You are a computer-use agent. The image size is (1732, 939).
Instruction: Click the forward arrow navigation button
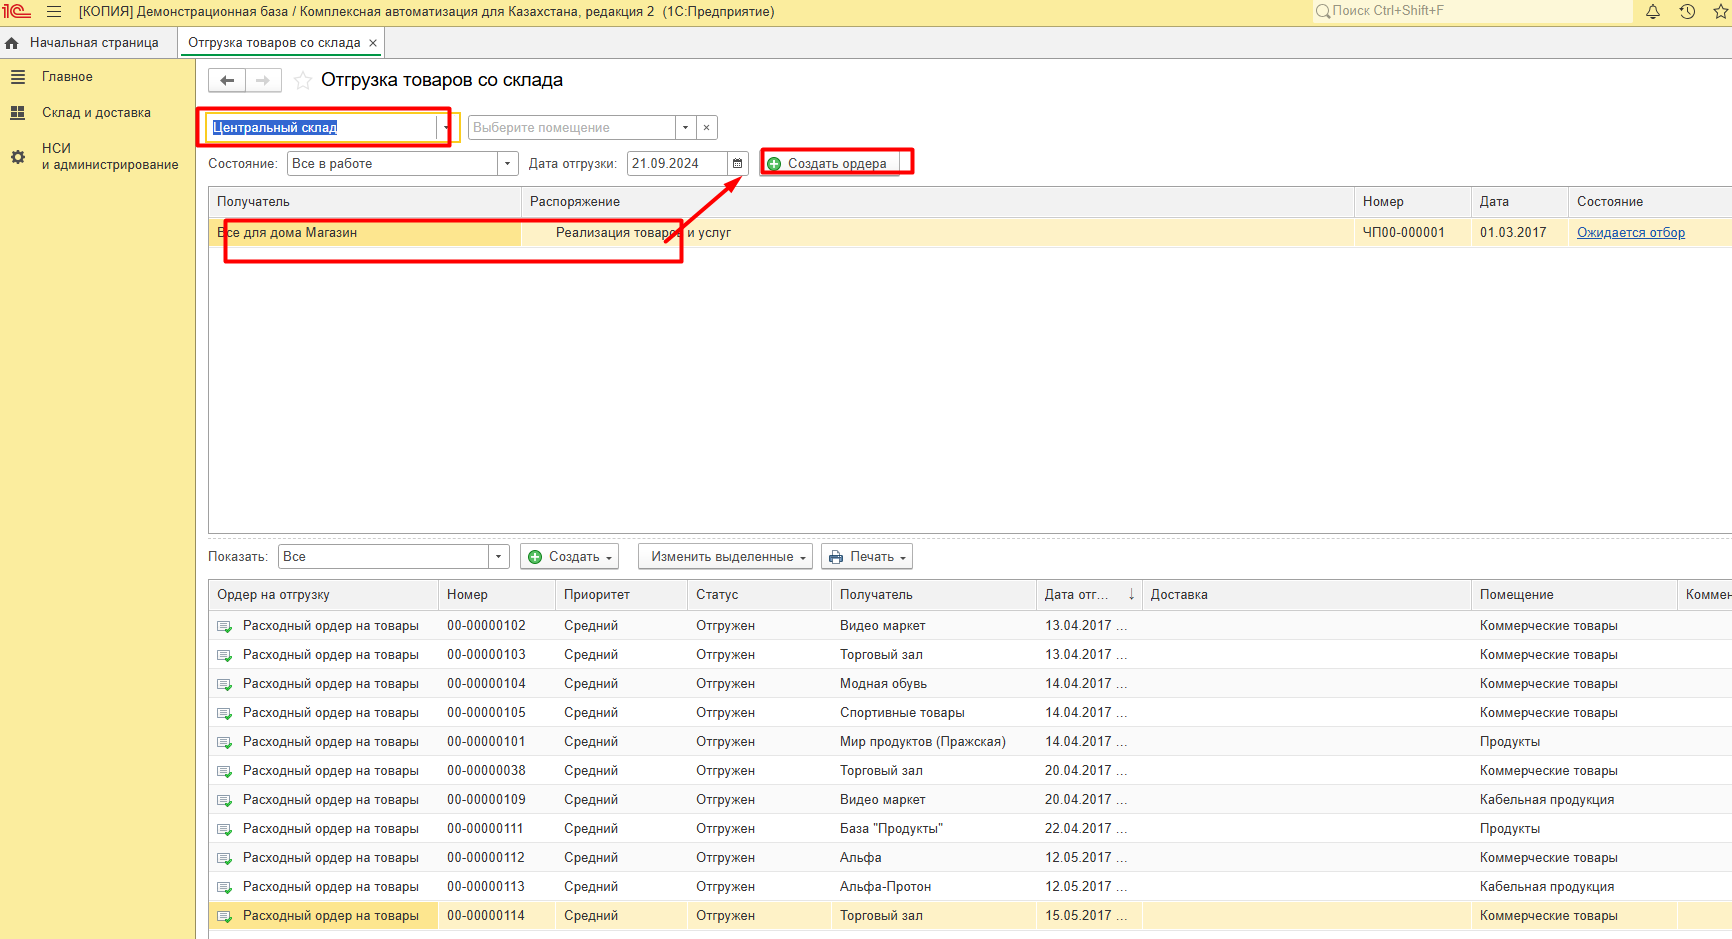[263, 81]
